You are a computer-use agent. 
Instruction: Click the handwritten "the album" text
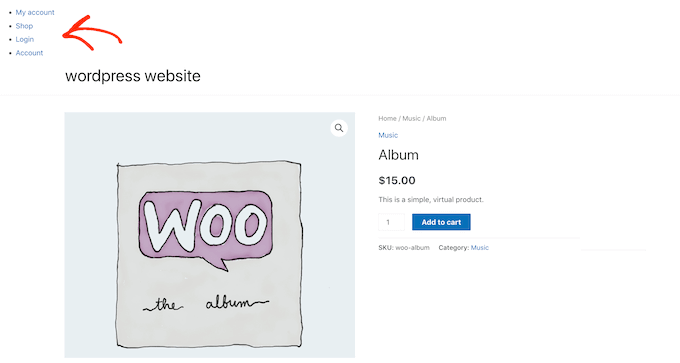tap(206, 303)
